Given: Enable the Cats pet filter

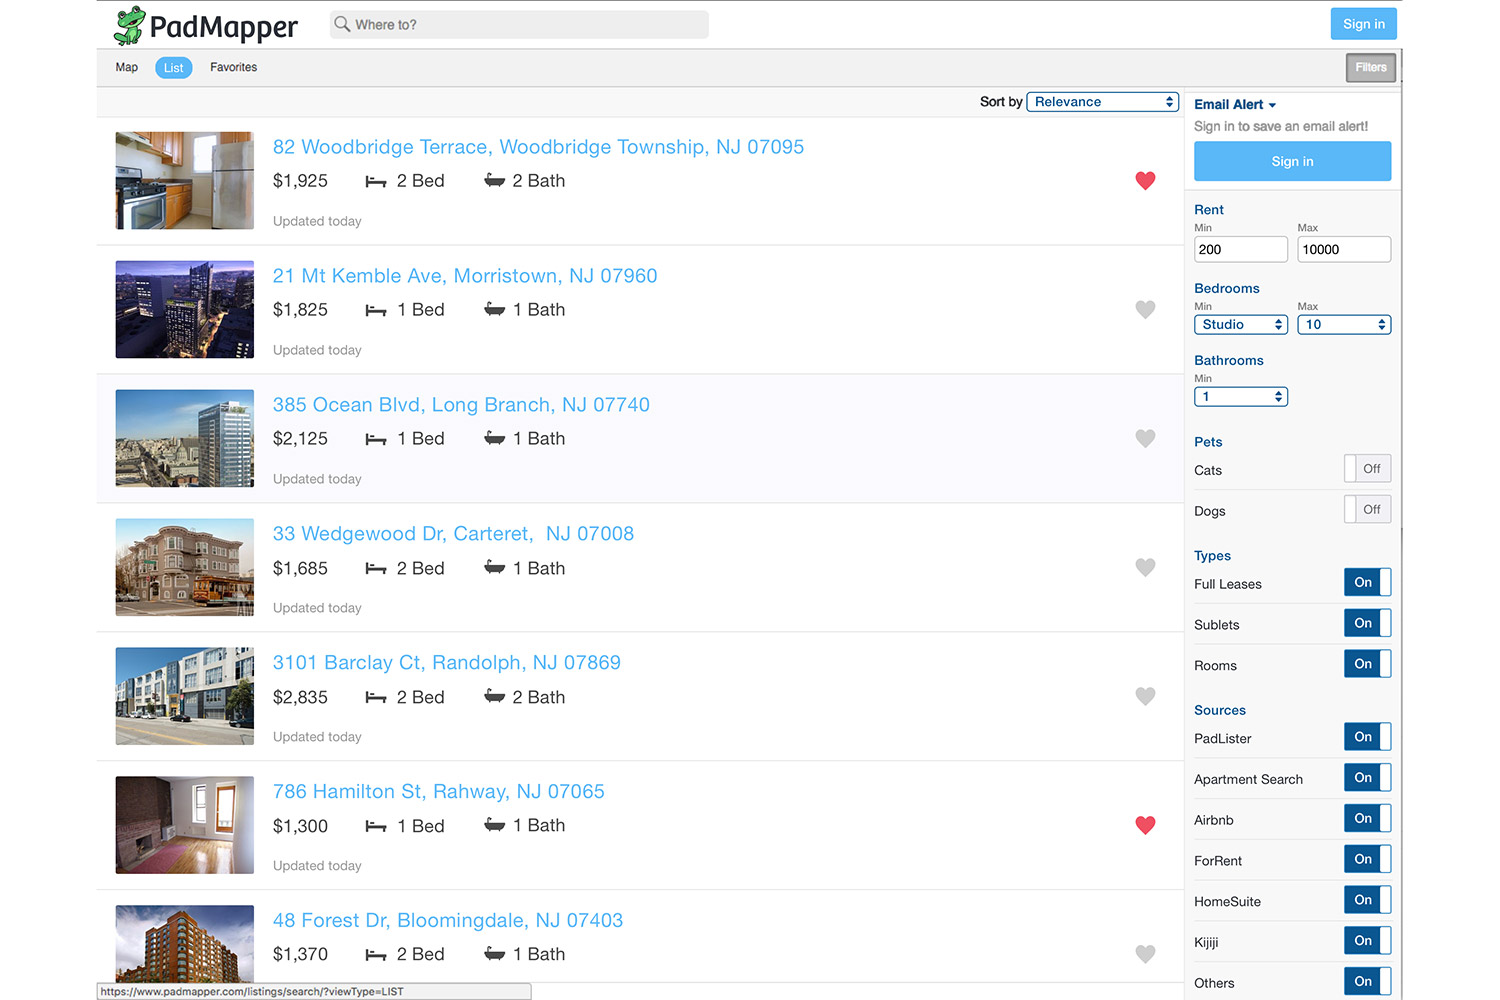Looking at the screenshot, I should pos(1367,468).
